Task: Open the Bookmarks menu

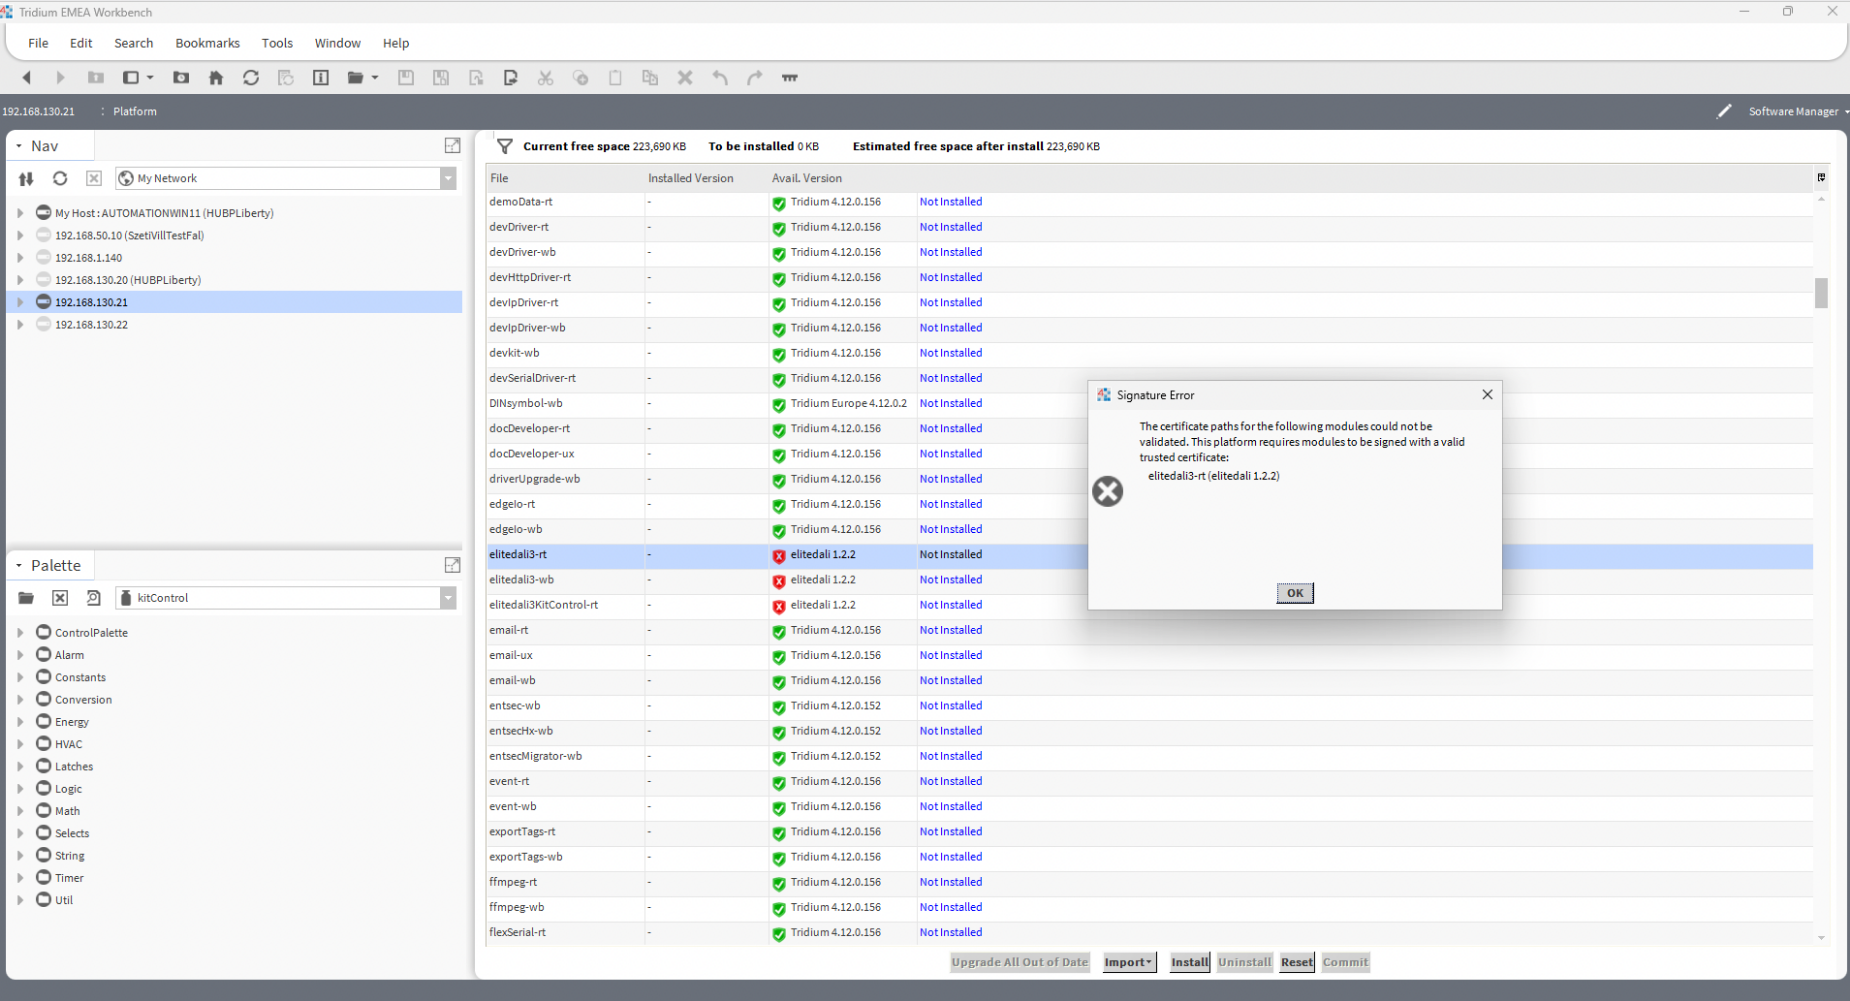Action: pos(207,42)
